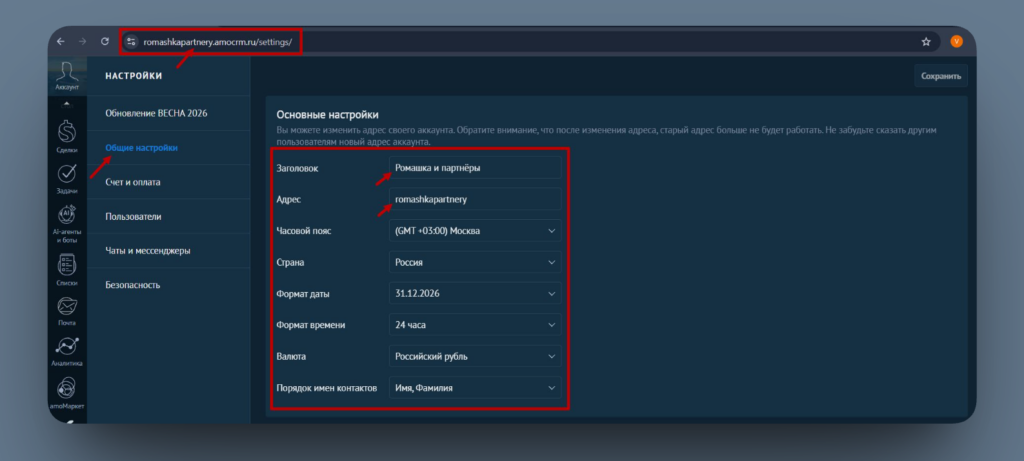
Task: Click the Сохранить button
Action: 940,76
